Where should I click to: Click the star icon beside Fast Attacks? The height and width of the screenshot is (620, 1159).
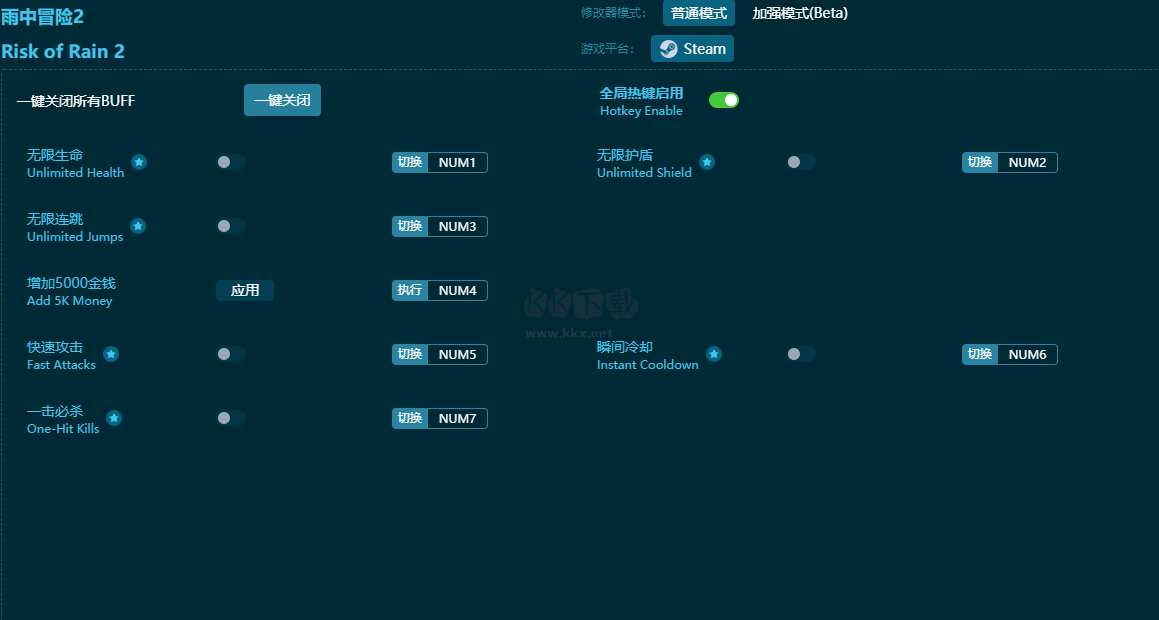[x=111, y=354]
